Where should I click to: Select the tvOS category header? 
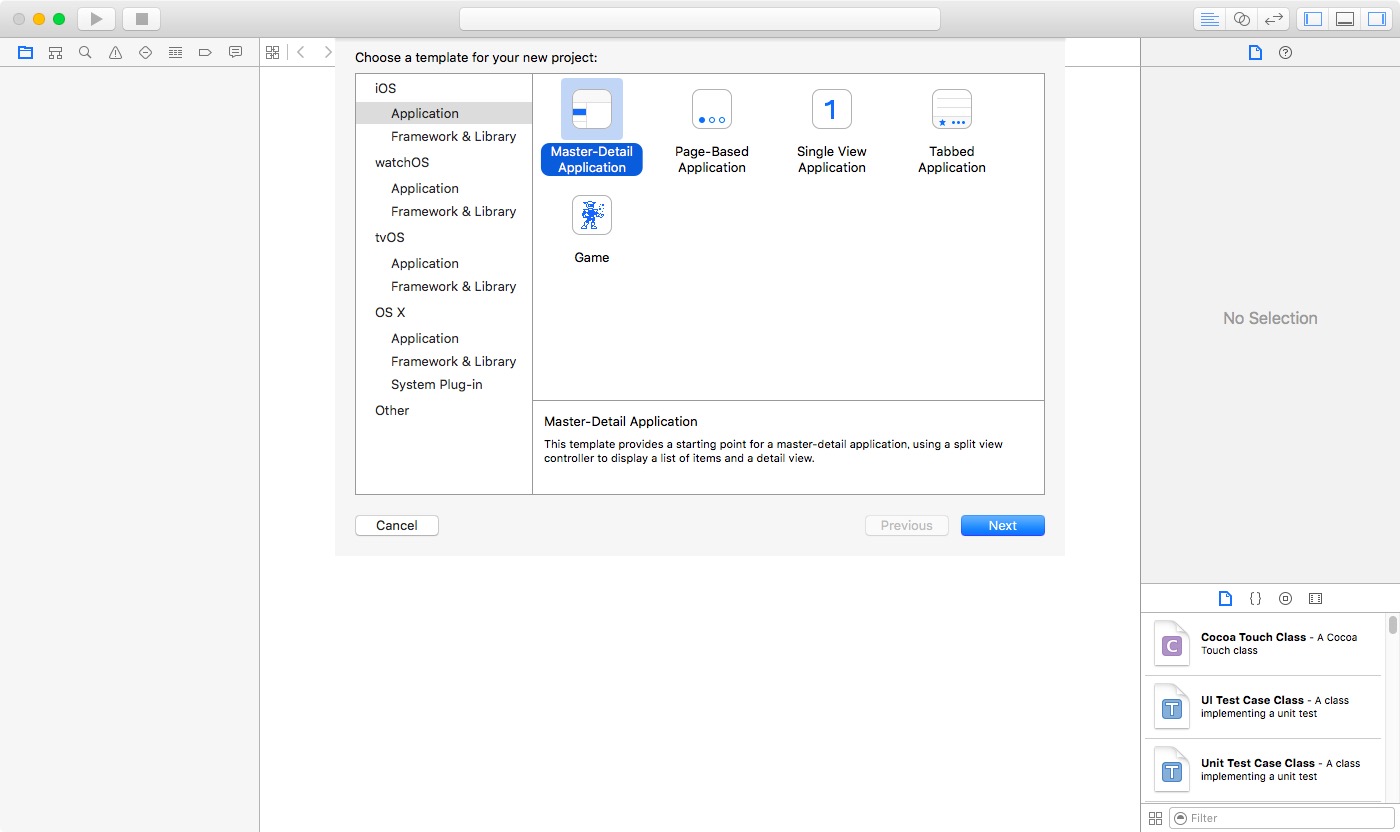coord(390,237)
